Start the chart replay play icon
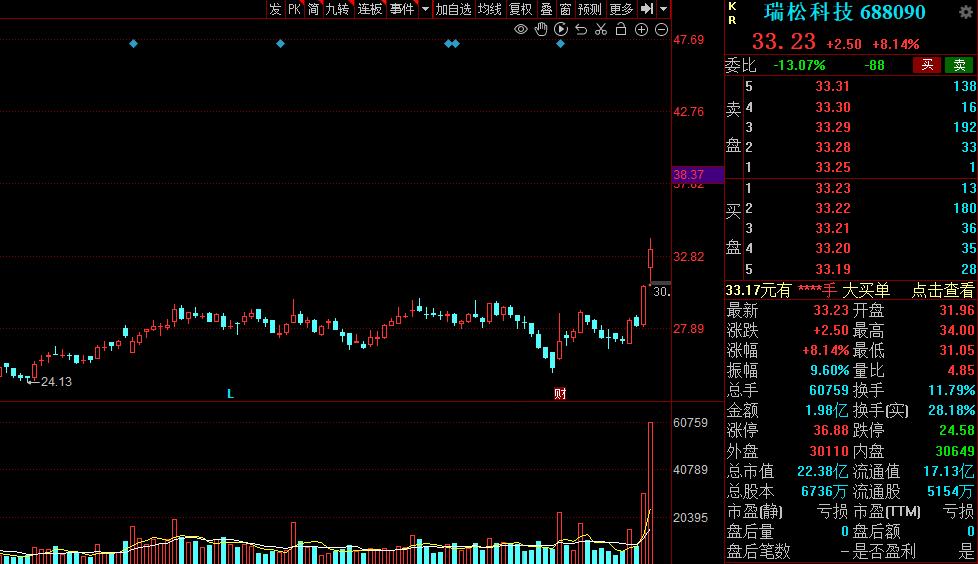 pos(561,29)
